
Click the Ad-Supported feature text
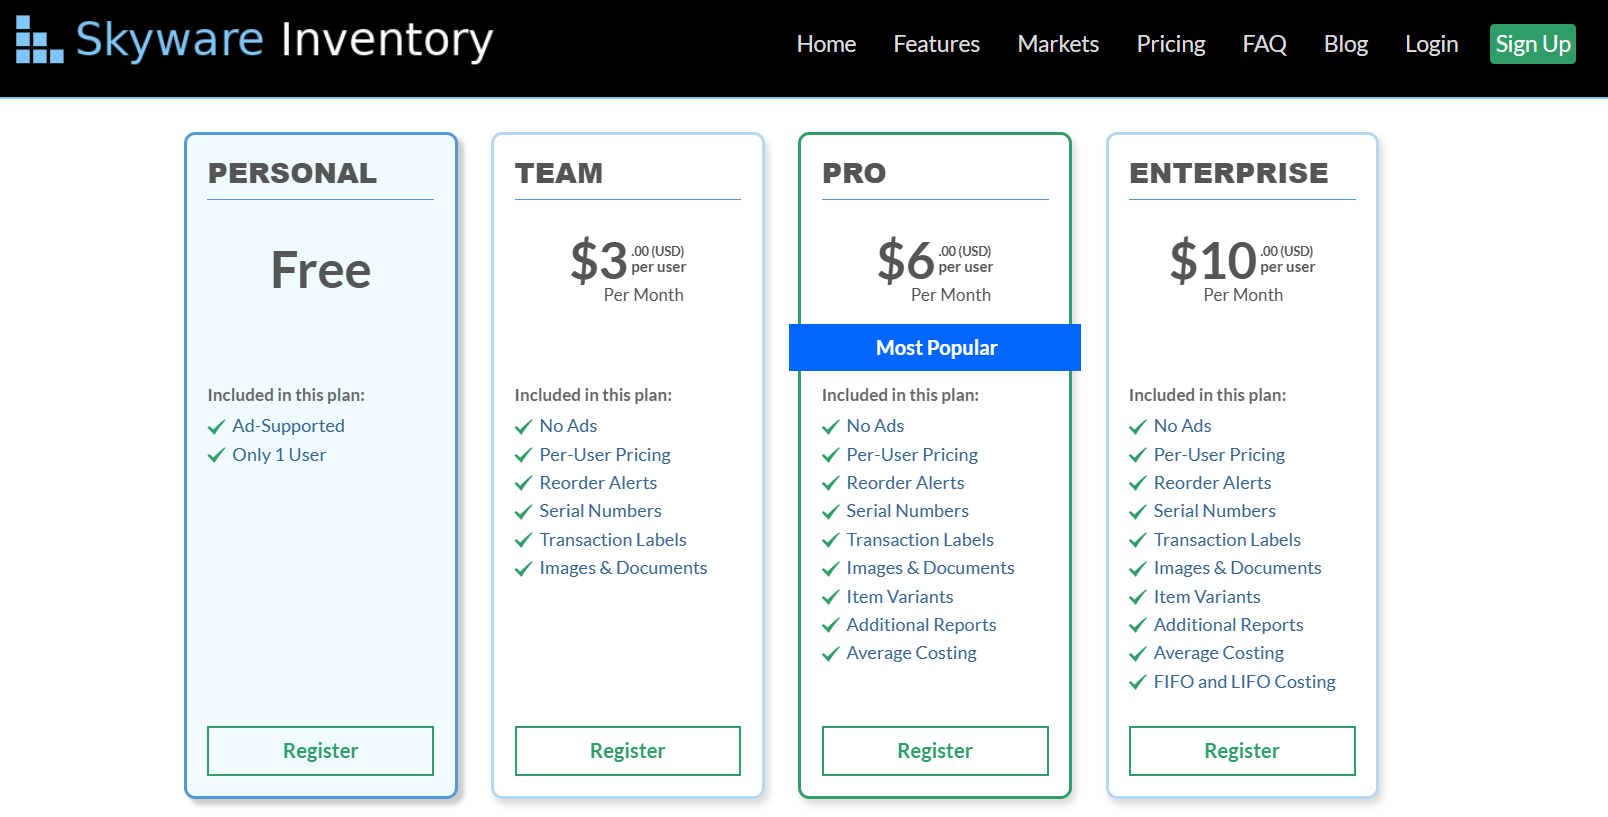288,426
